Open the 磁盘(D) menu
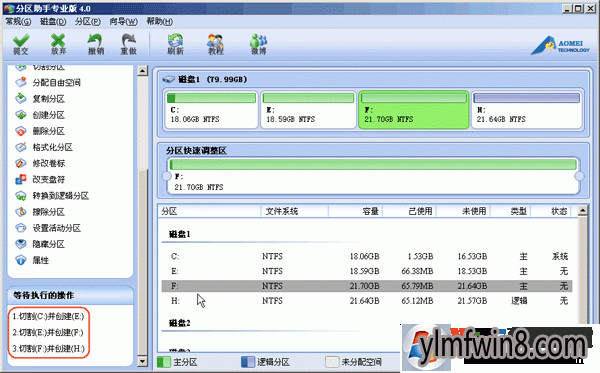This screenshot has width=600, height=373. (53, 22)
